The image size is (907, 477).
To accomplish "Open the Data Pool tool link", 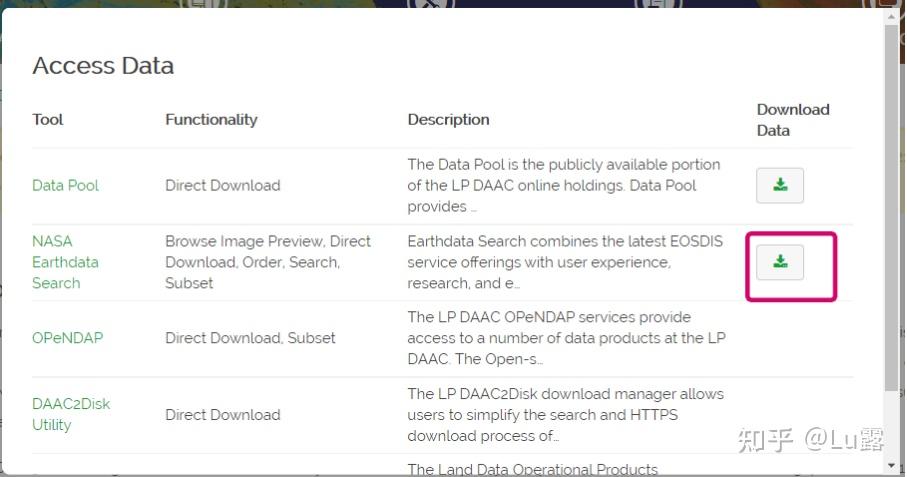I will 65,185.
